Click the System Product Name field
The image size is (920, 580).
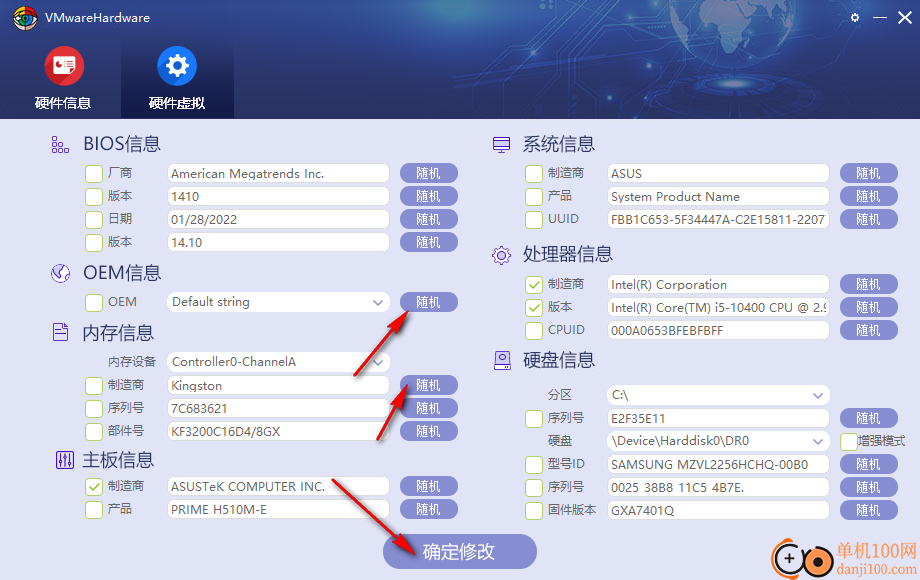[x=718, y=196]
